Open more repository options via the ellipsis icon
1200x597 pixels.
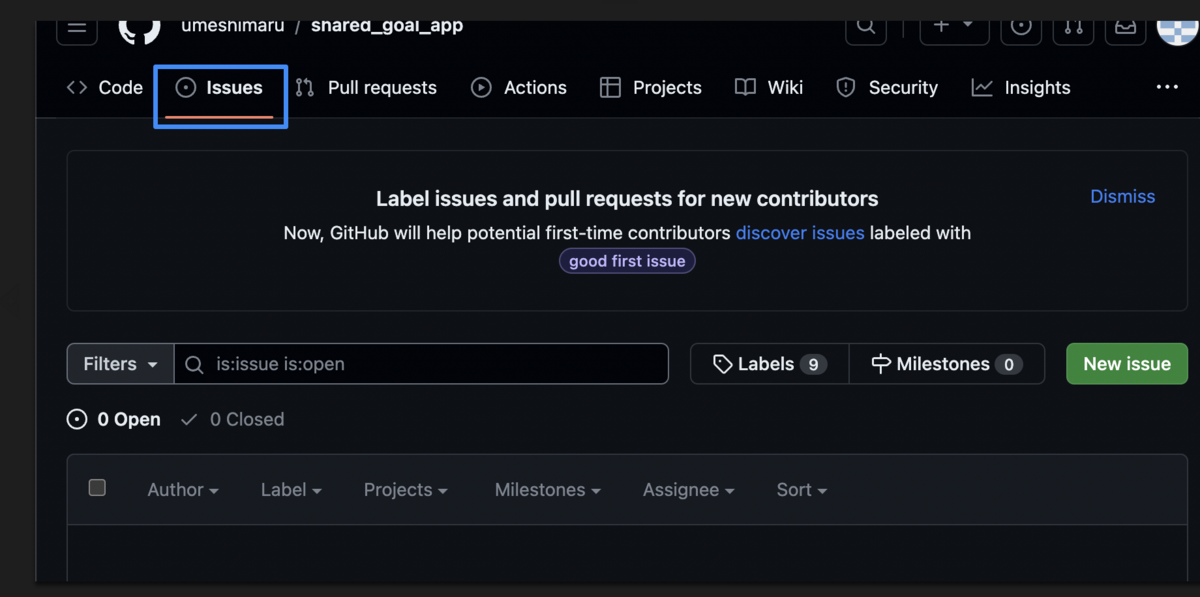coord(1167,87)
